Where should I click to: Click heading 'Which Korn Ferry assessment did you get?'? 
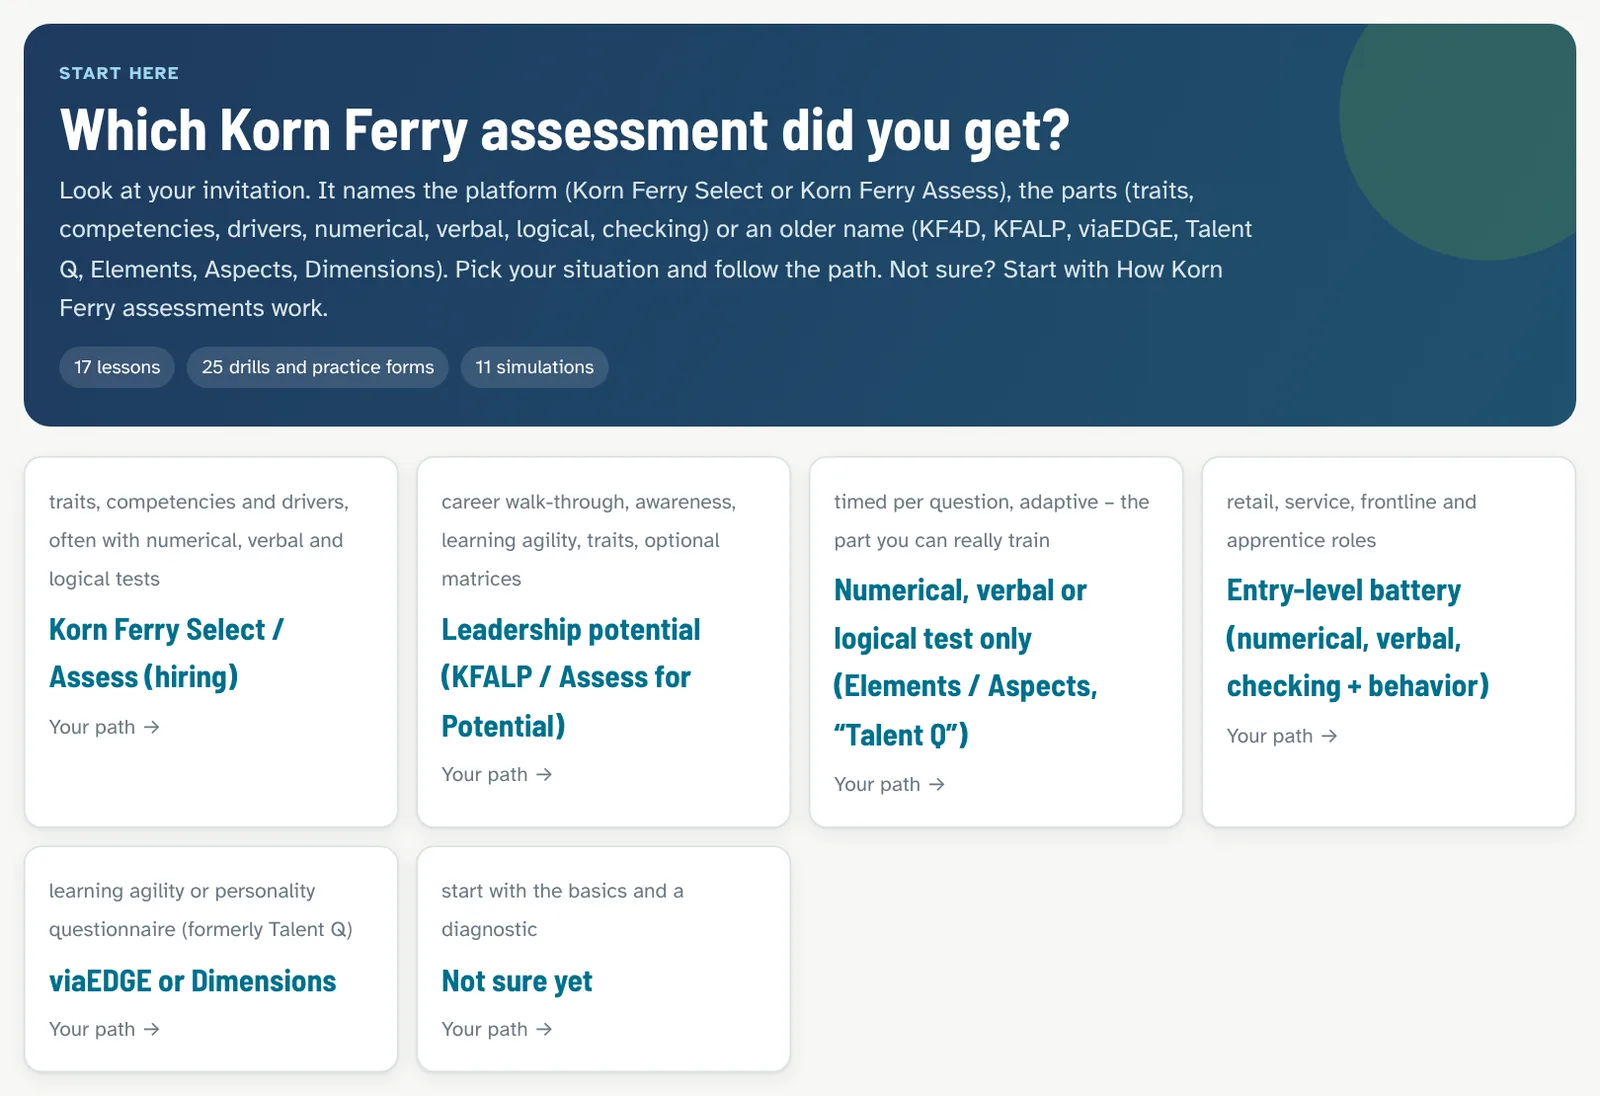tap(565, 130)
